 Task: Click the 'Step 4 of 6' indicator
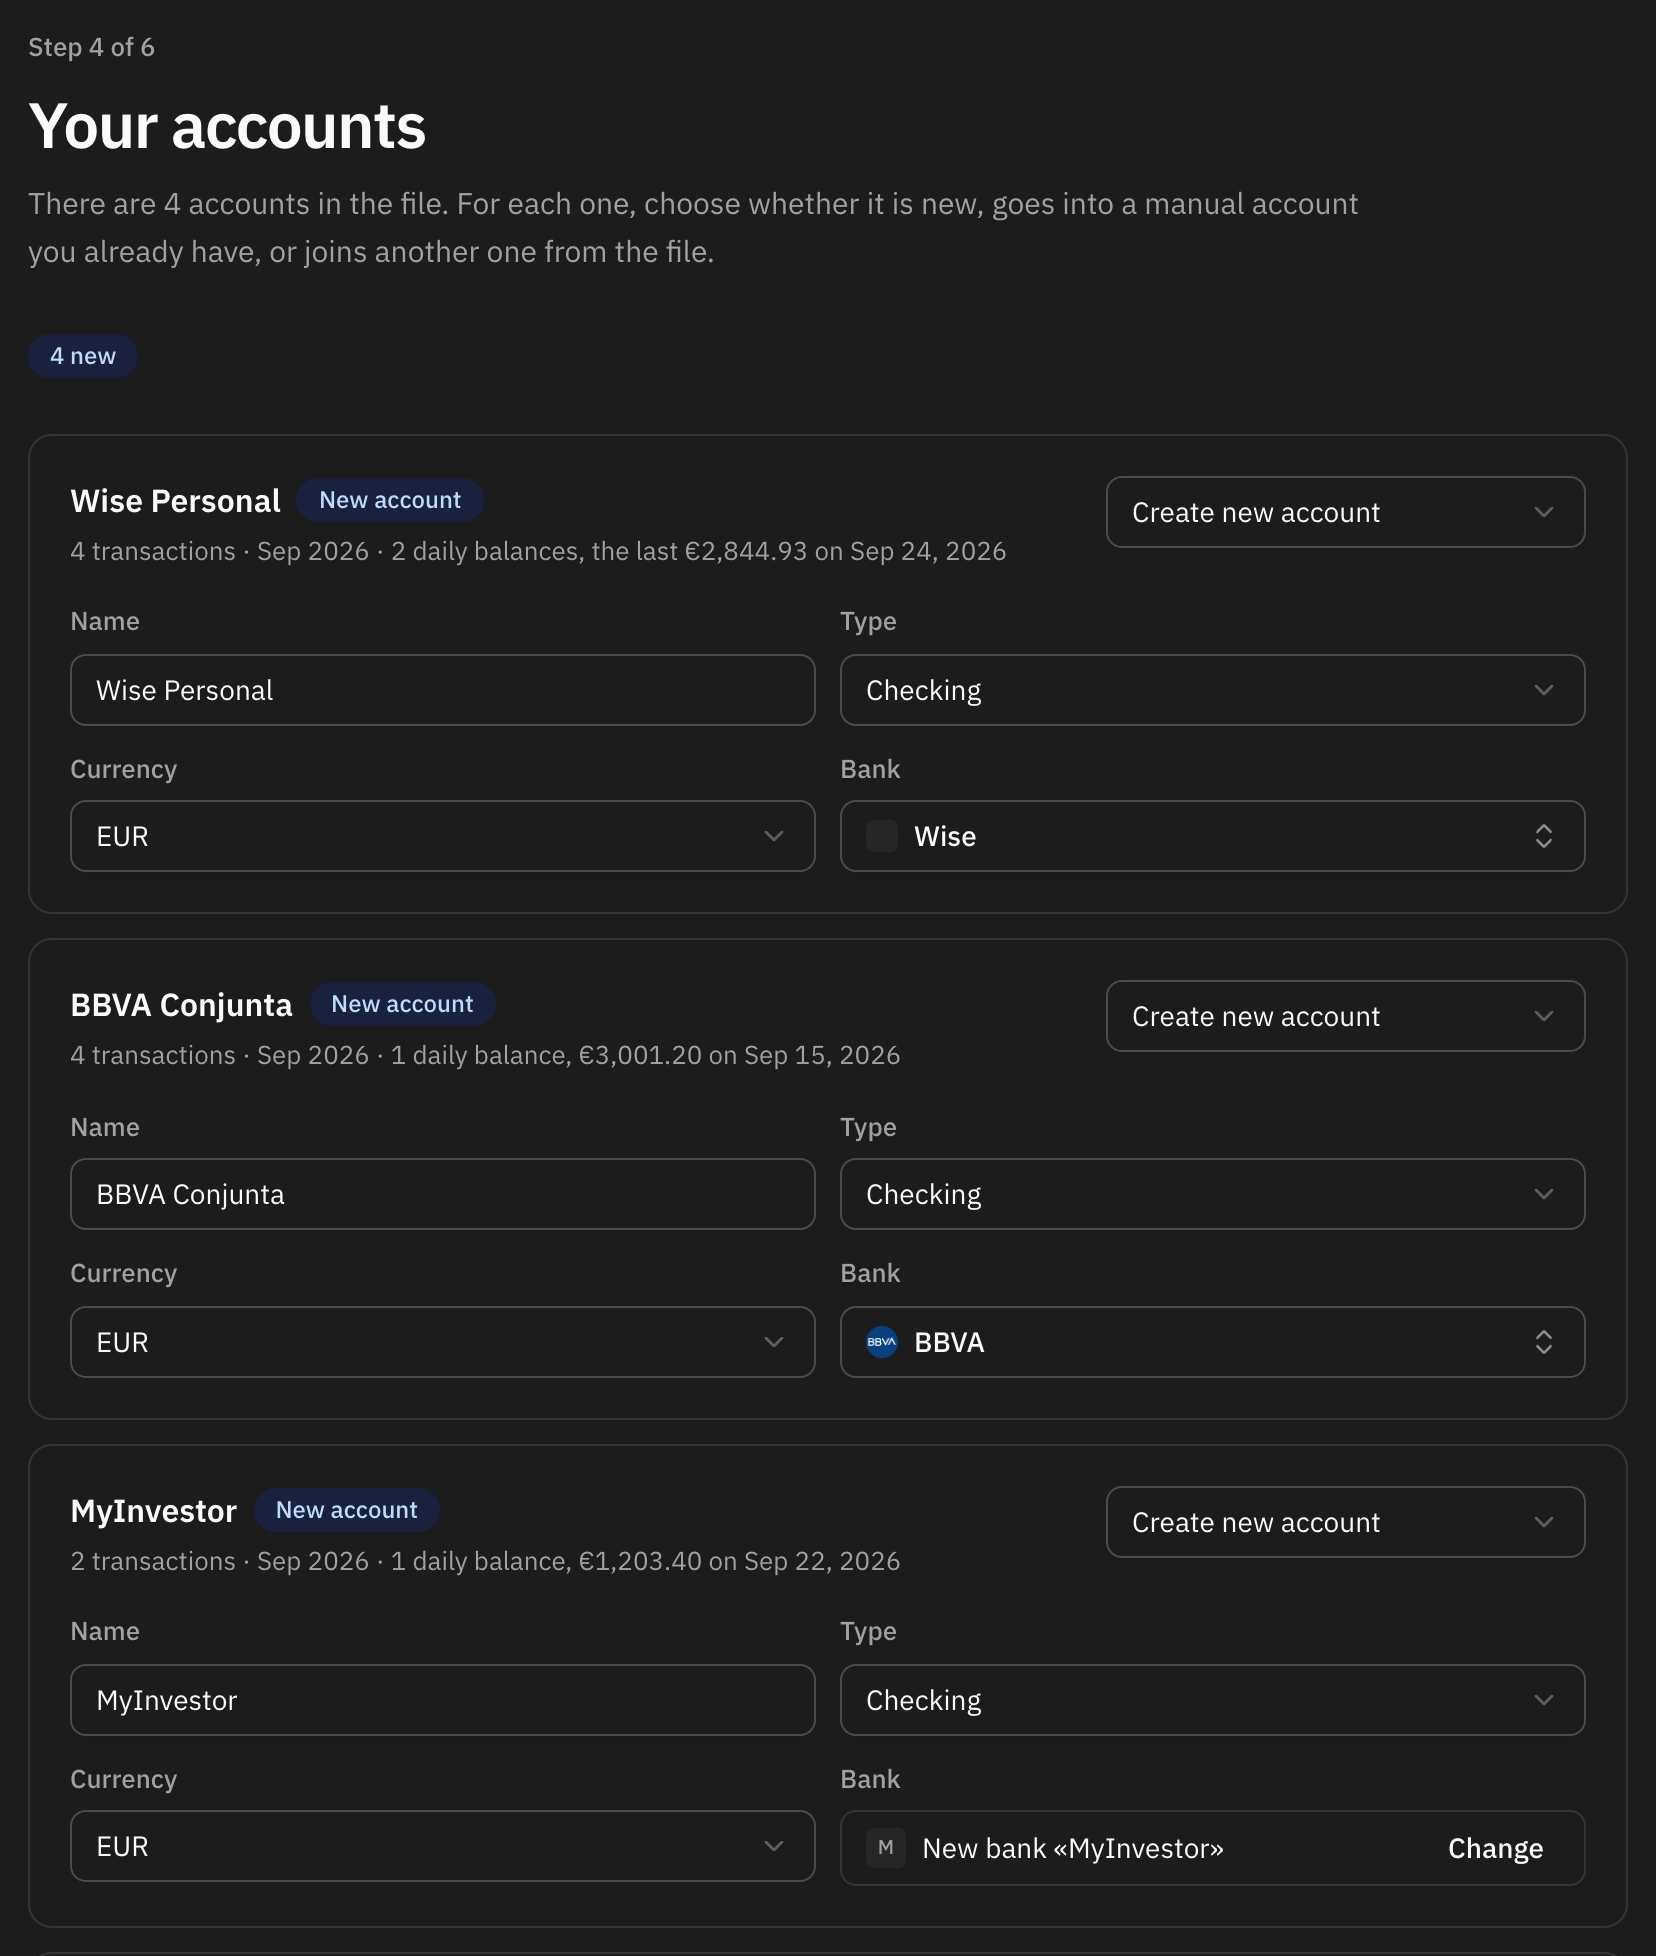[91, 47]
